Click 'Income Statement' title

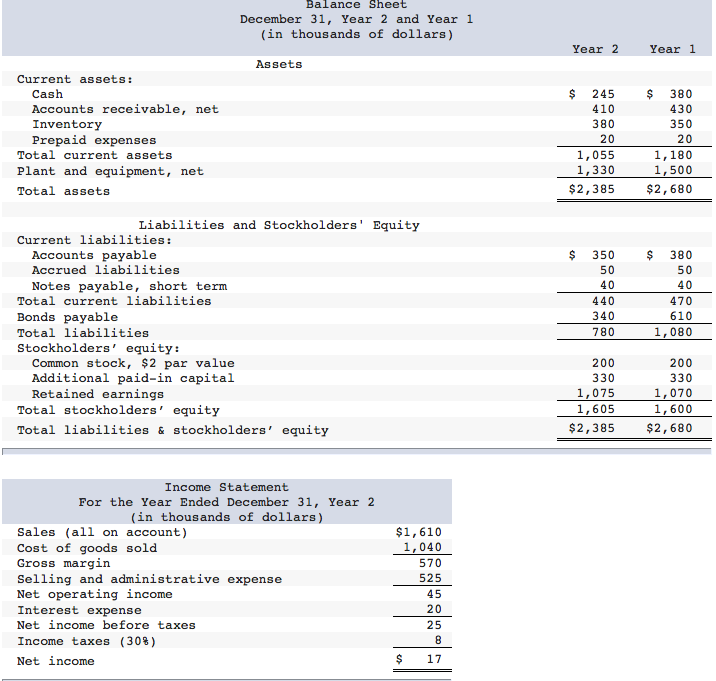pyautogui.click(x=226, y=487)
